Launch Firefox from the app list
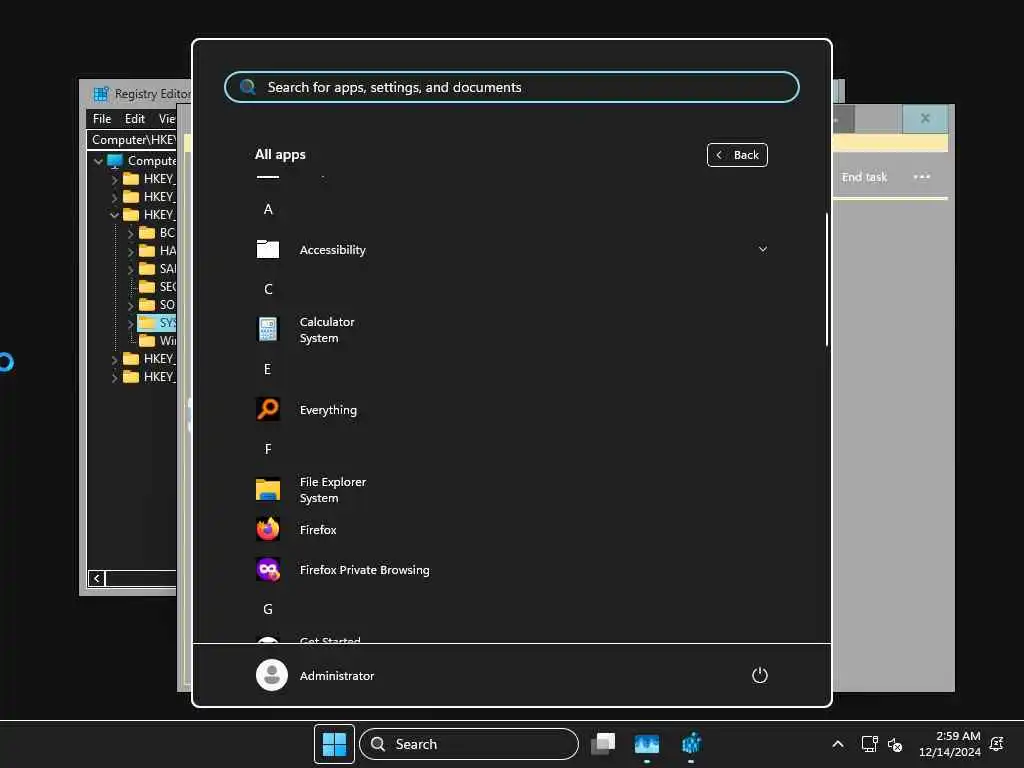This screenshot has height=768, width=1024. 511,530
